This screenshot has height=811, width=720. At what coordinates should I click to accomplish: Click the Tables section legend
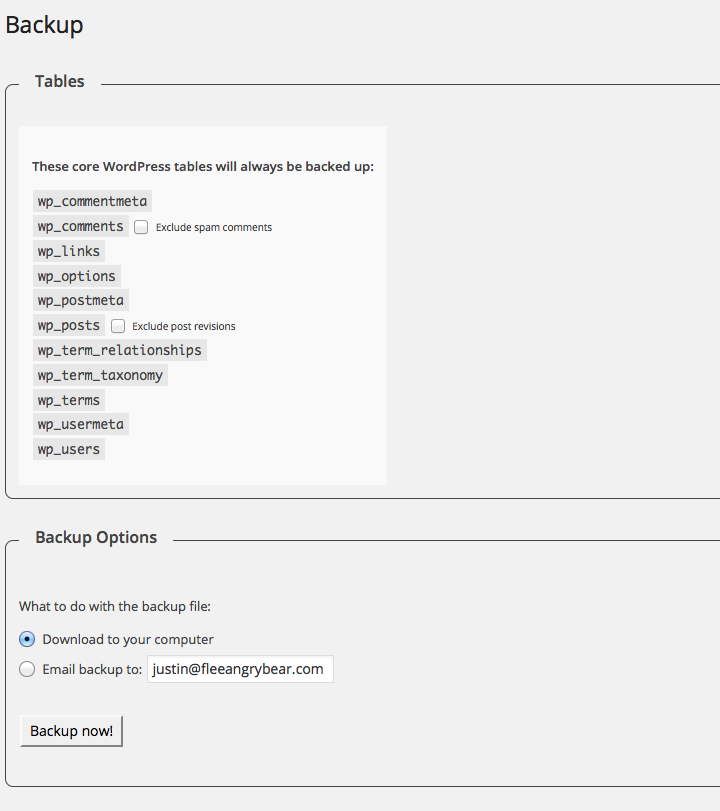click(60, 82)
